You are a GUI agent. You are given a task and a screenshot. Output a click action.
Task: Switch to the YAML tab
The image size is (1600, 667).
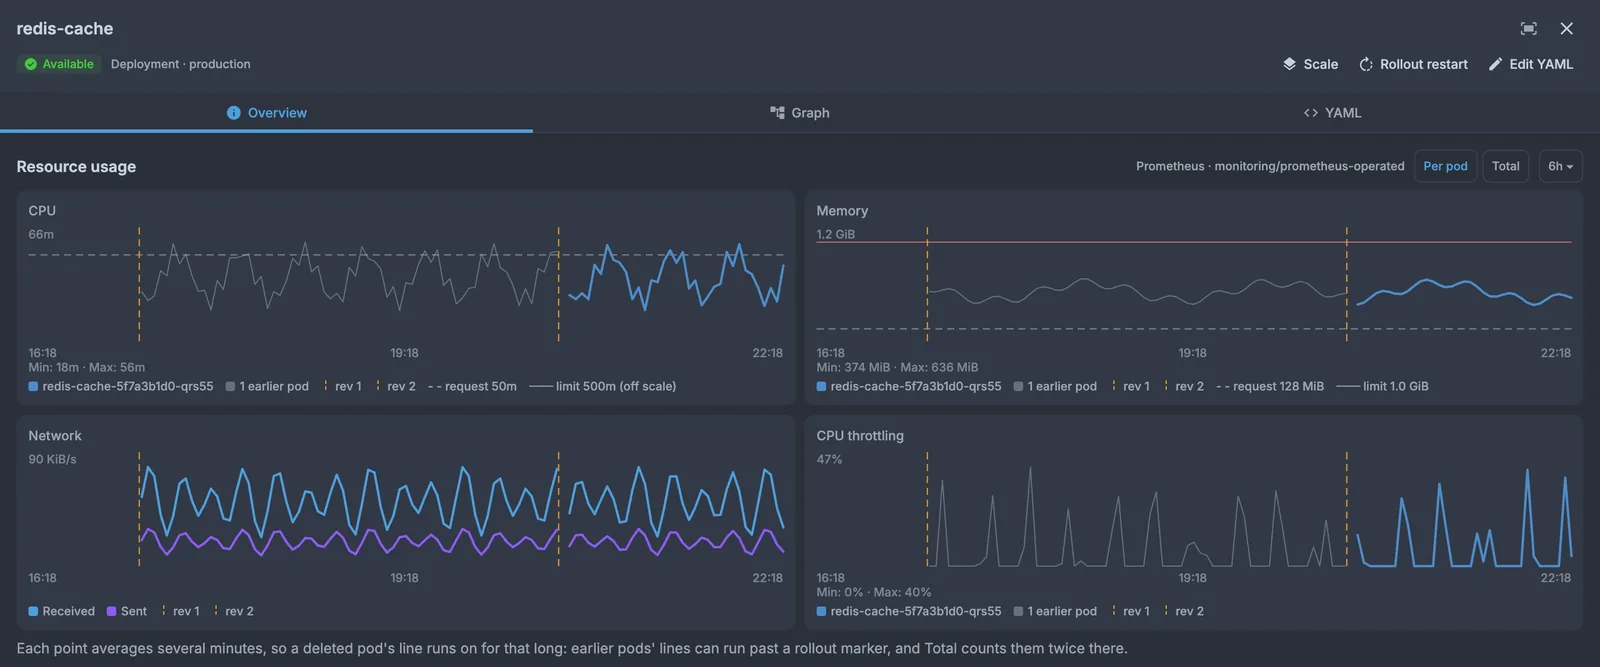click(x=1333, y=113)
